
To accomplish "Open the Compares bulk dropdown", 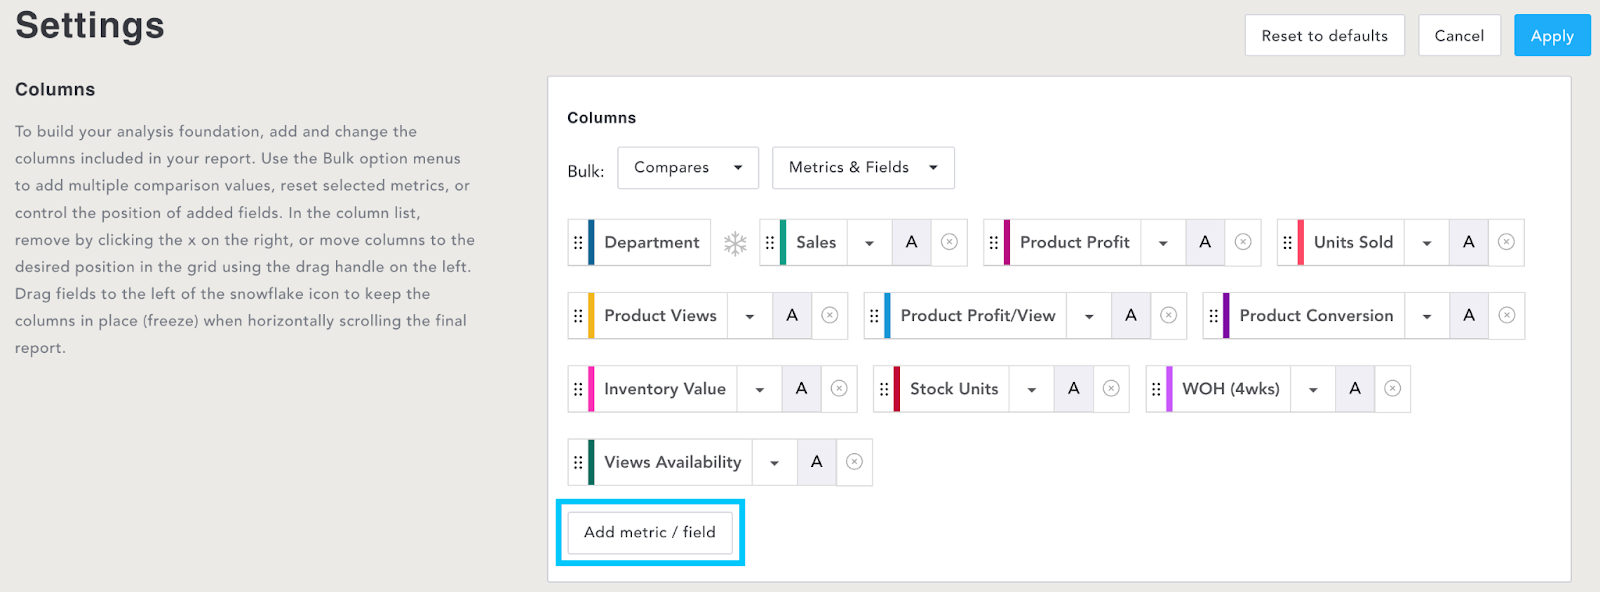I will click(688, 168).
